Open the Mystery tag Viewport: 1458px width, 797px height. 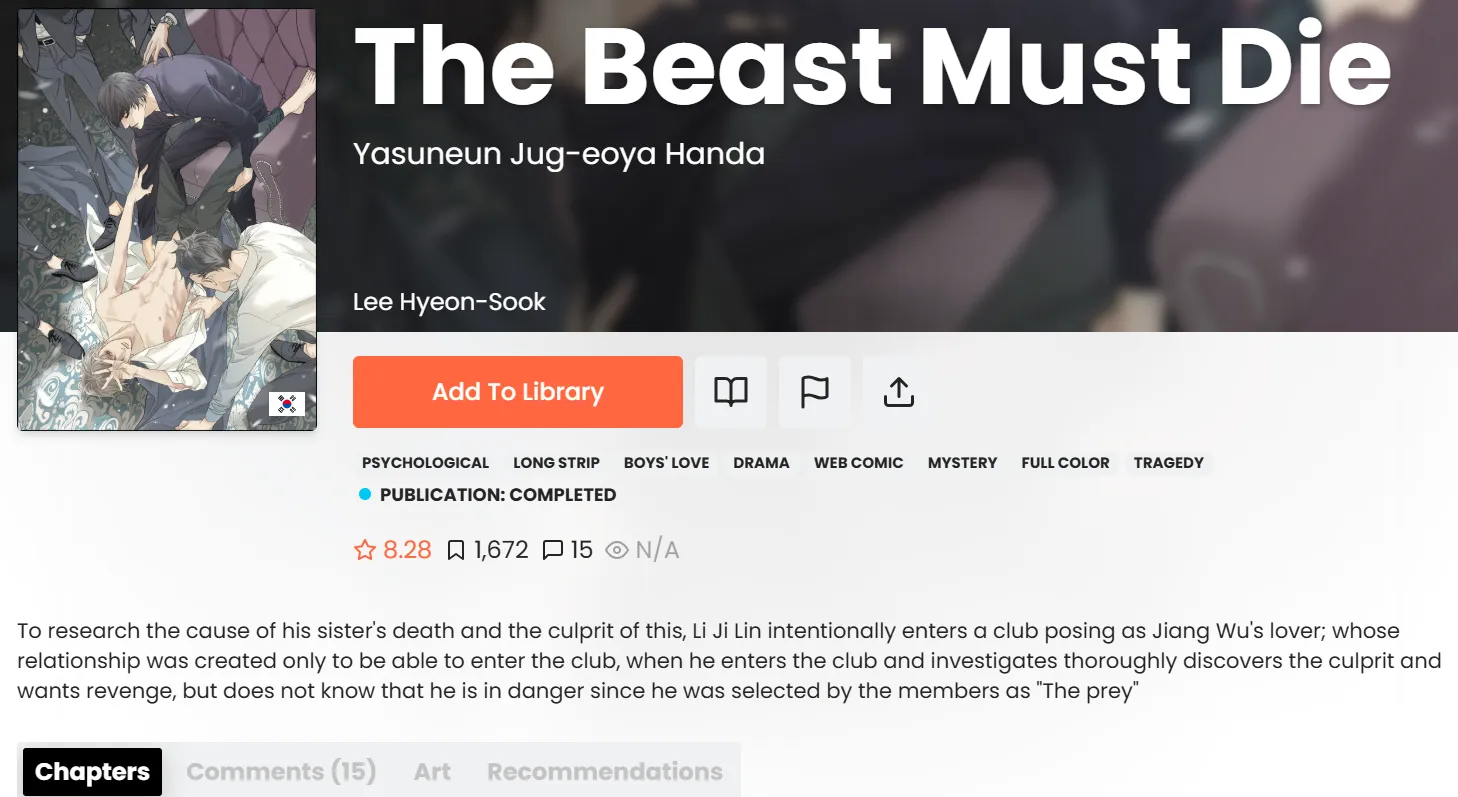coord(962,463)
